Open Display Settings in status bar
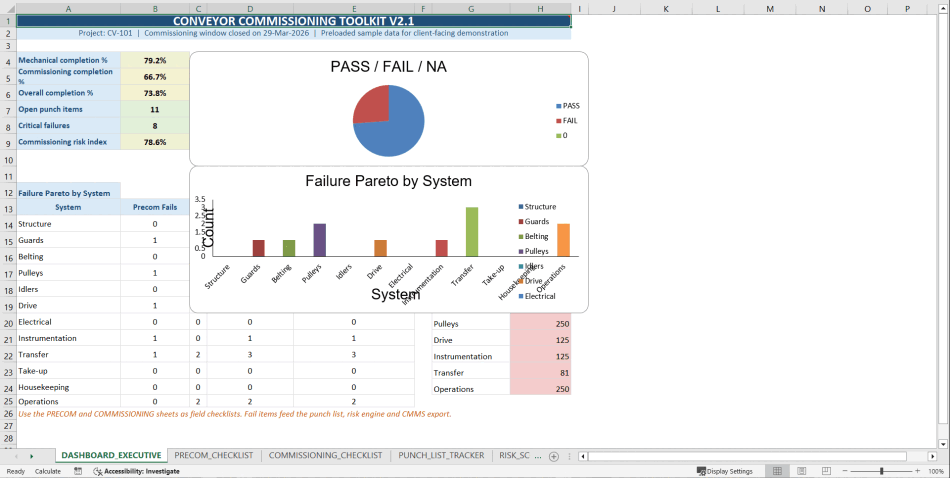Viewport: 950px width, 478px height. [x=725, y=471]
